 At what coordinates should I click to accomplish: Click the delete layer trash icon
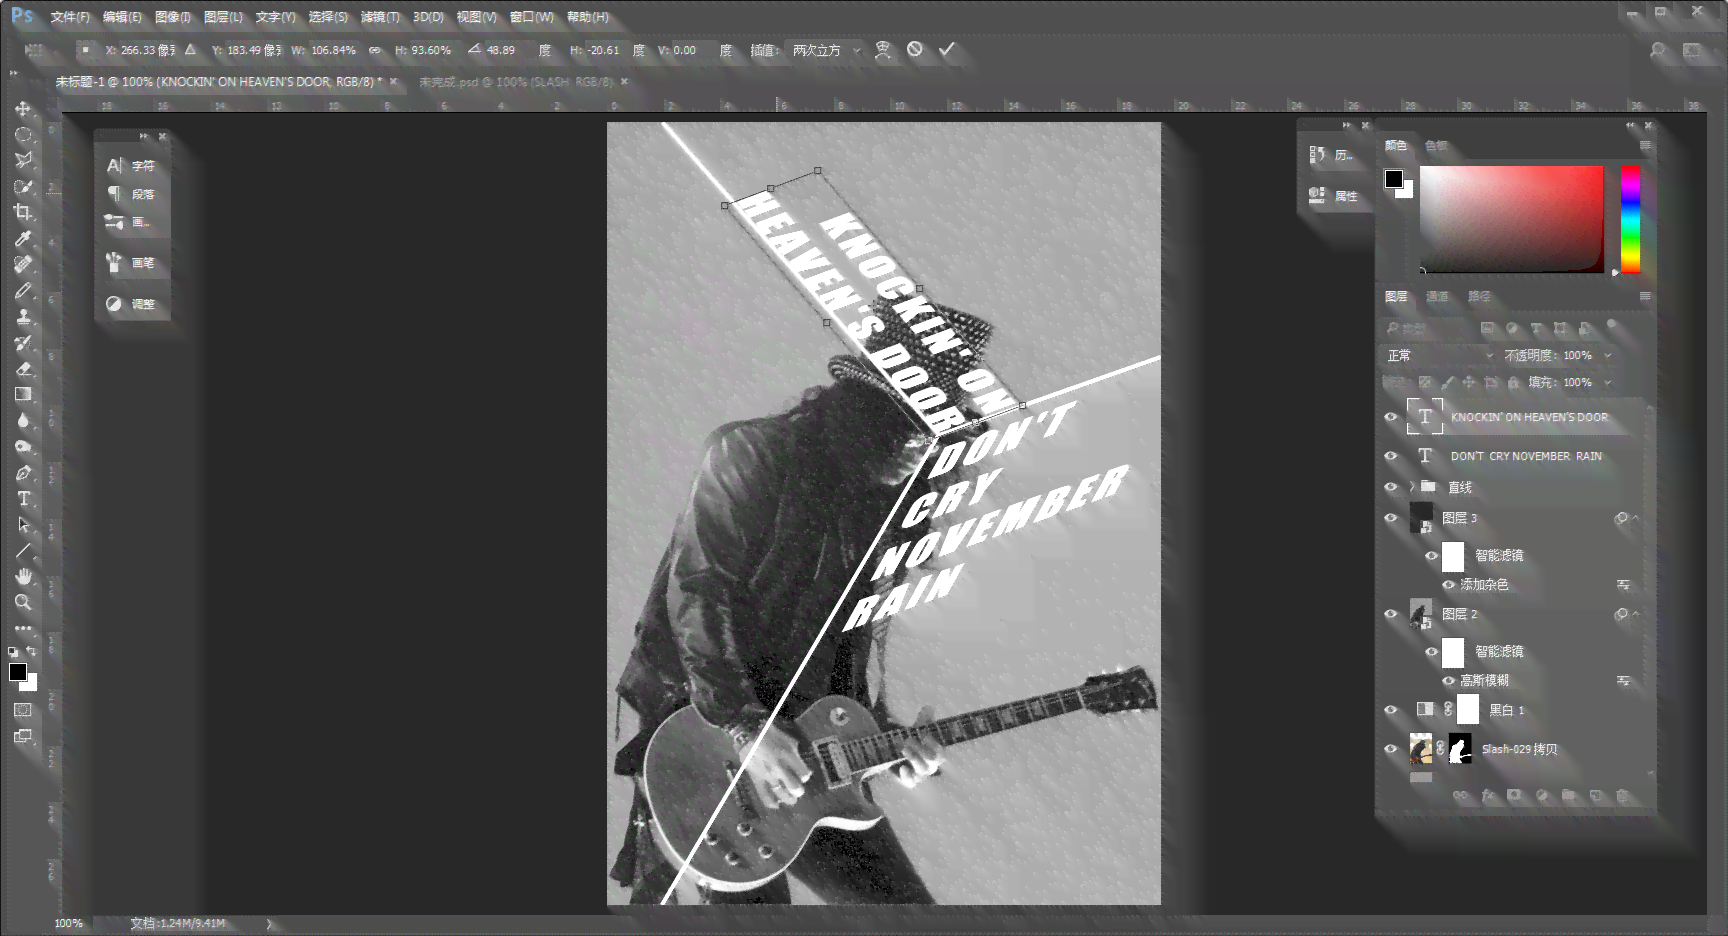tap(1623, 796)
